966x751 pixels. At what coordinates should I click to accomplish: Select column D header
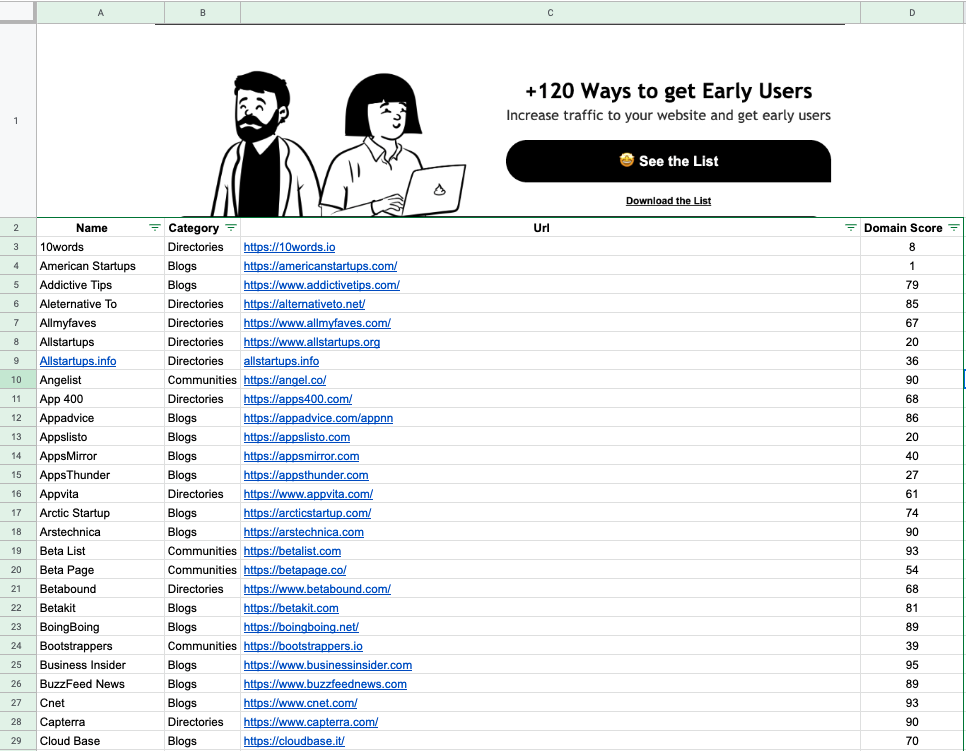pos(912,12)
